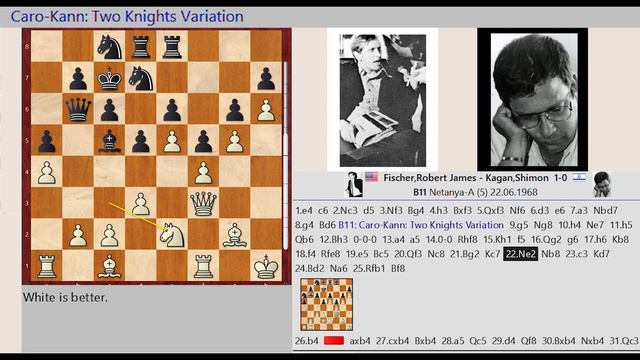Select the white pawn on e5

click(x=172, y=141)
